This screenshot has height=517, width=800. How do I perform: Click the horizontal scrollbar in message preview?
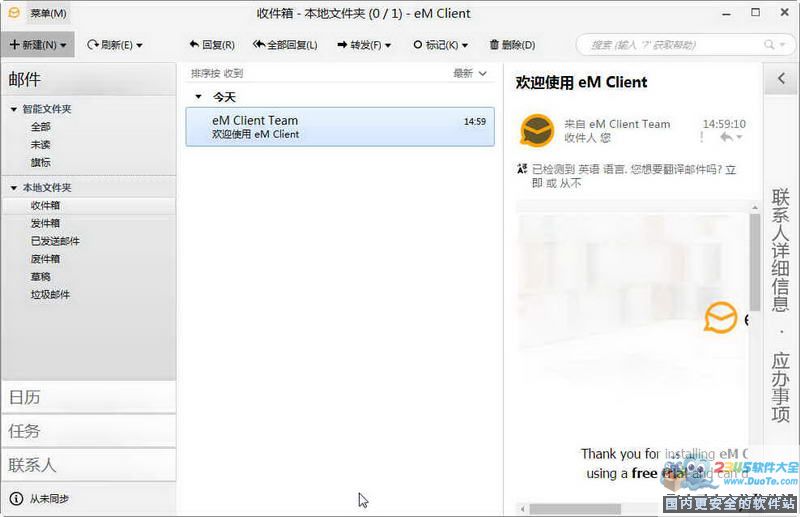coord(574,509)
